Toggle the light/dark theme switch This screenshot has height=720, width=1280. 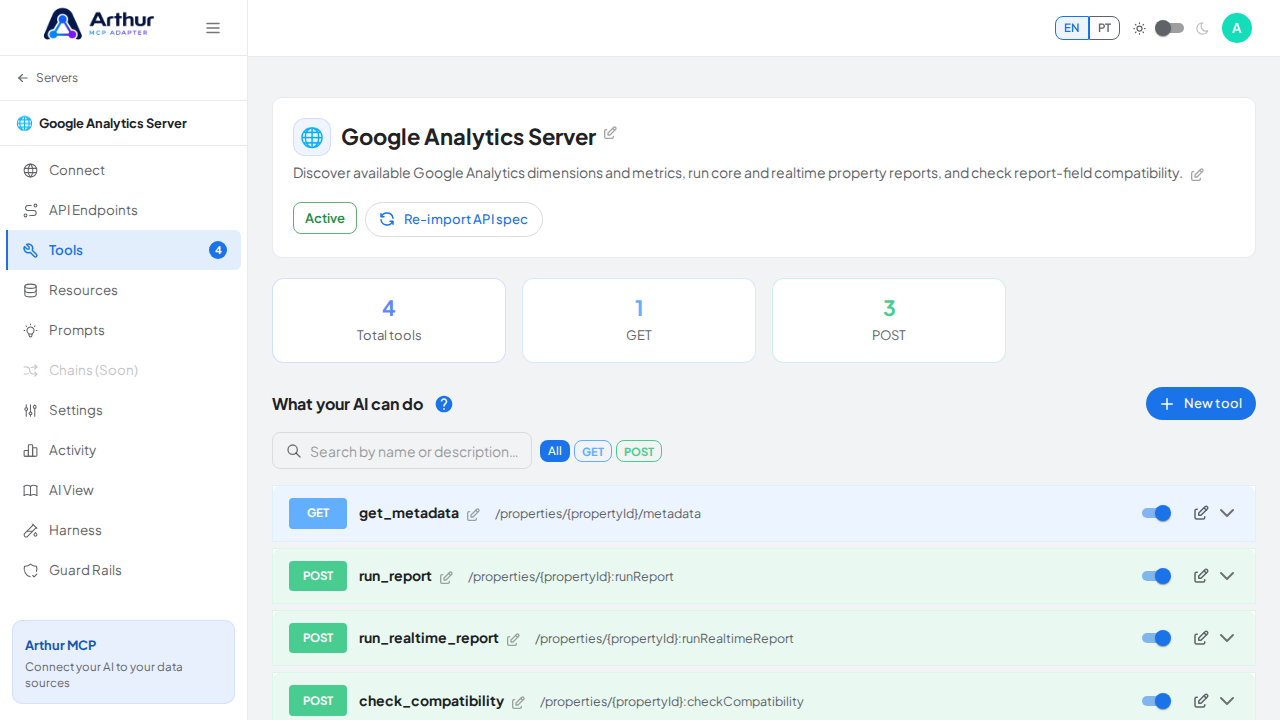pos(1169,28)
